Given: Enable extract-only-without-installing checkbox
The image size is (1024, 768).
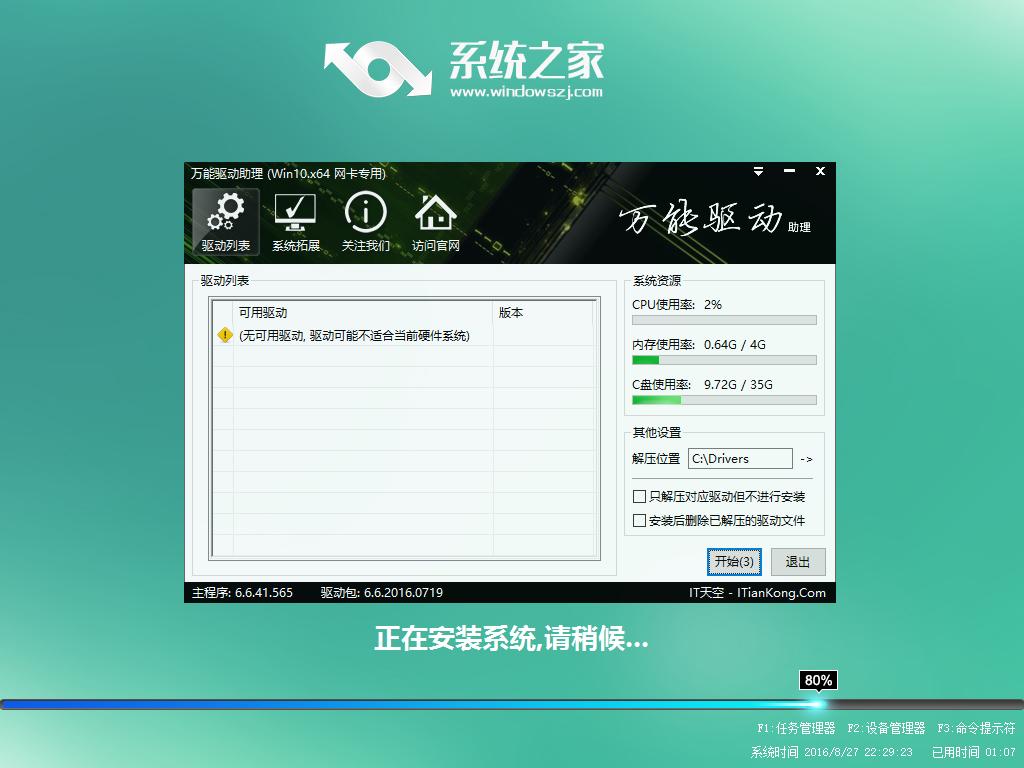Looking at the screenshot, I should (637, 496).
